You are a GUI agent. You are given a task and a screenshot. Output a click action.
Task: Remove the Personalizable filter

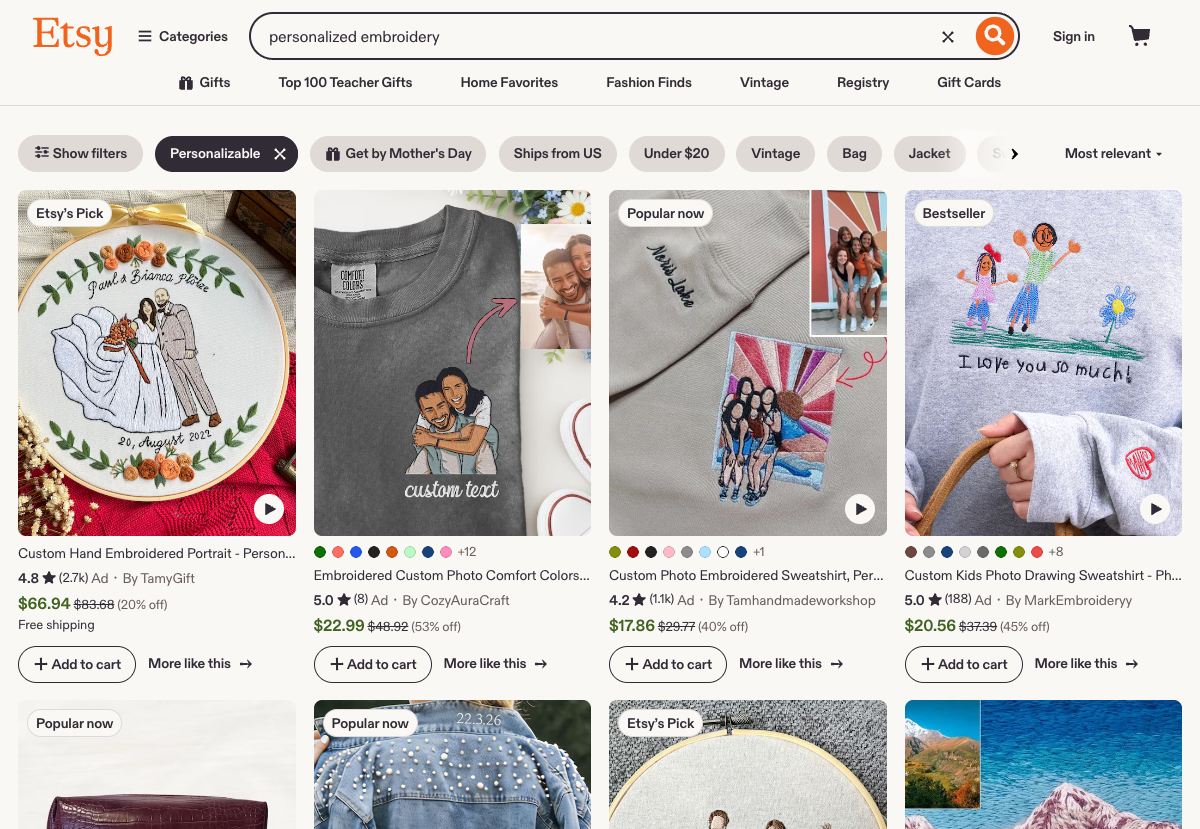[x=280, y=154]
